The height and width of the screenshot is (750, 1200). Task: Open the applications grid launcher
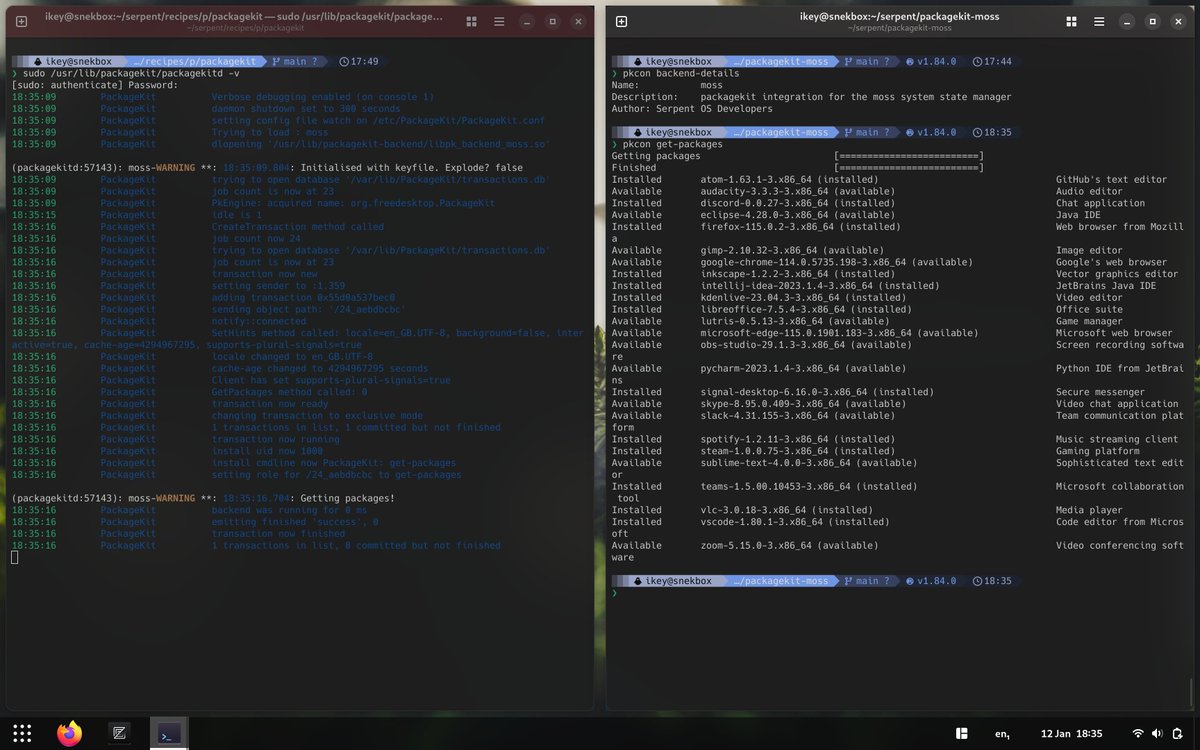click(x=22, y=733)
